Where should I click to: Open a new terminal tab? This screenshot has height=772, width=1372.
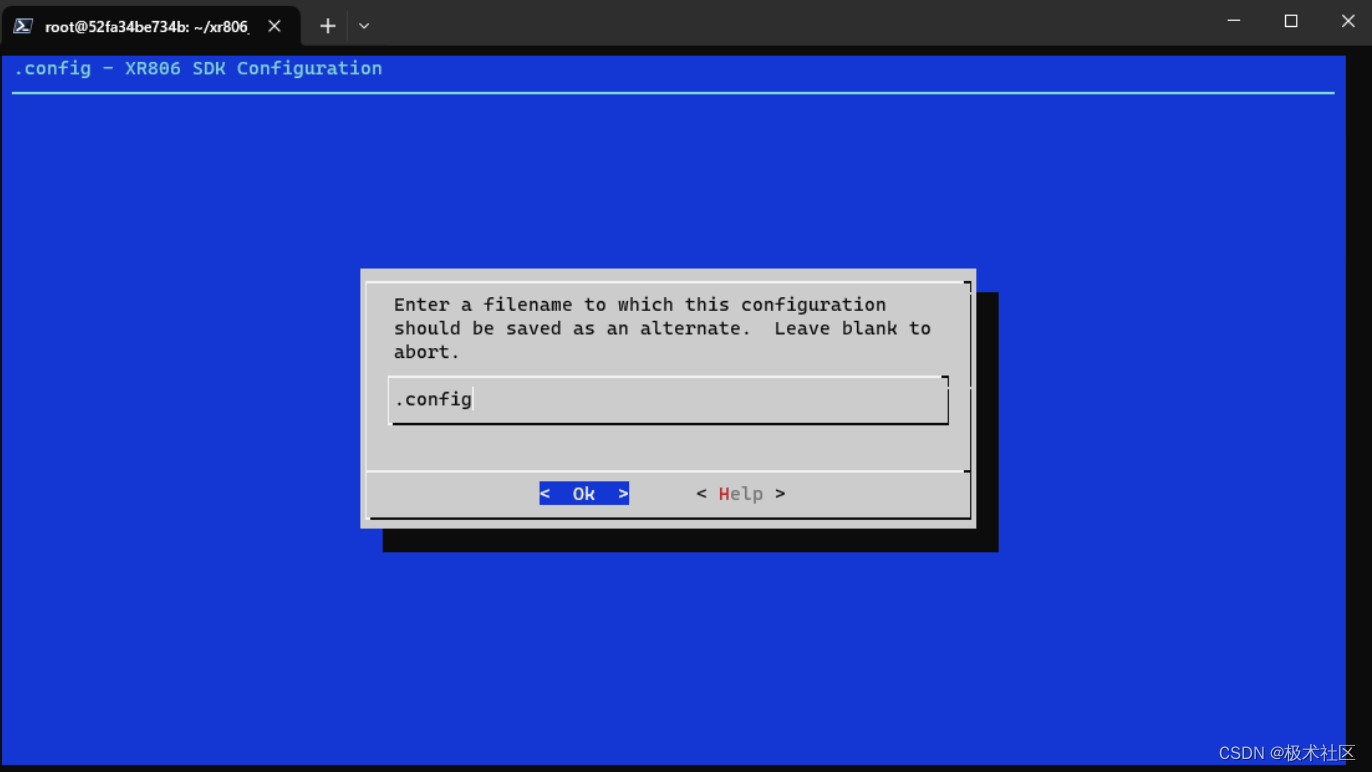(328, 26)
